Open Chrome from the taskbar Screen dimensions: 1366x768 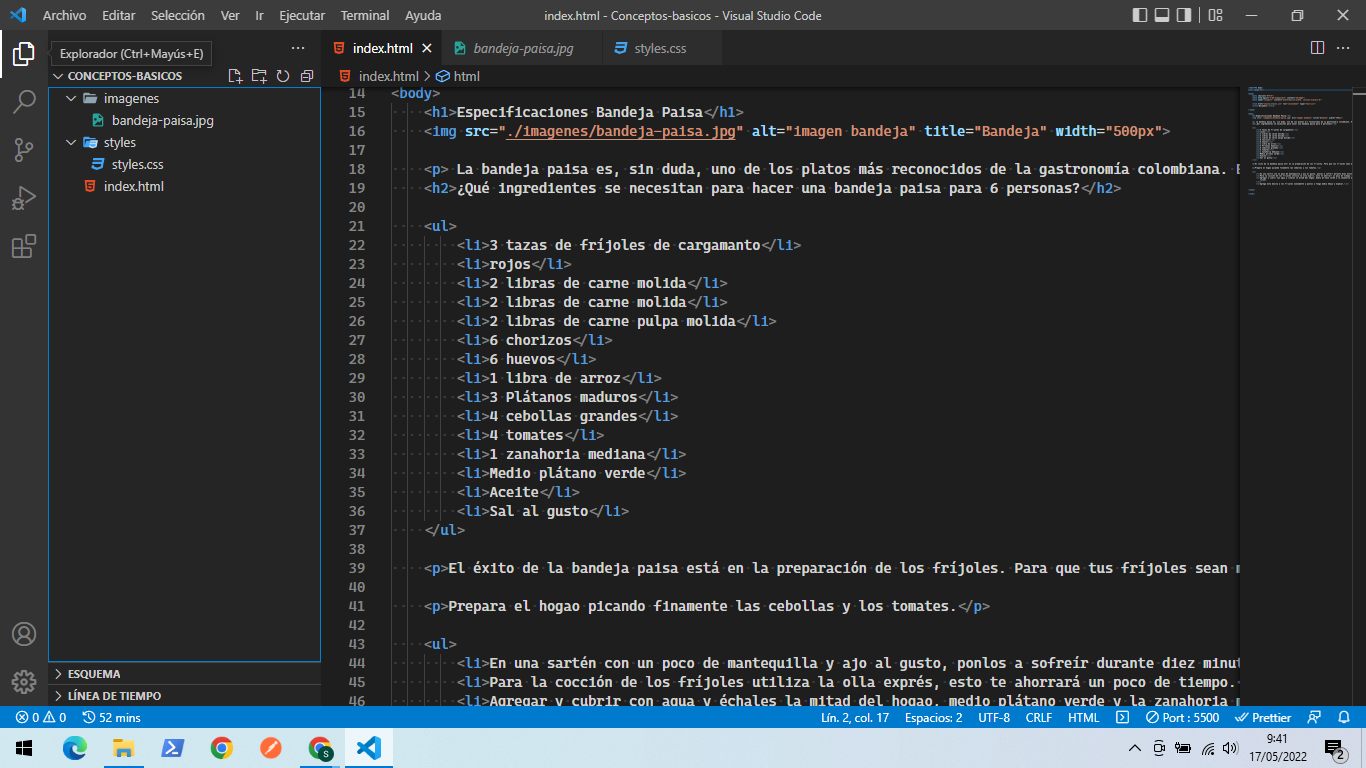tap(222, 746)
